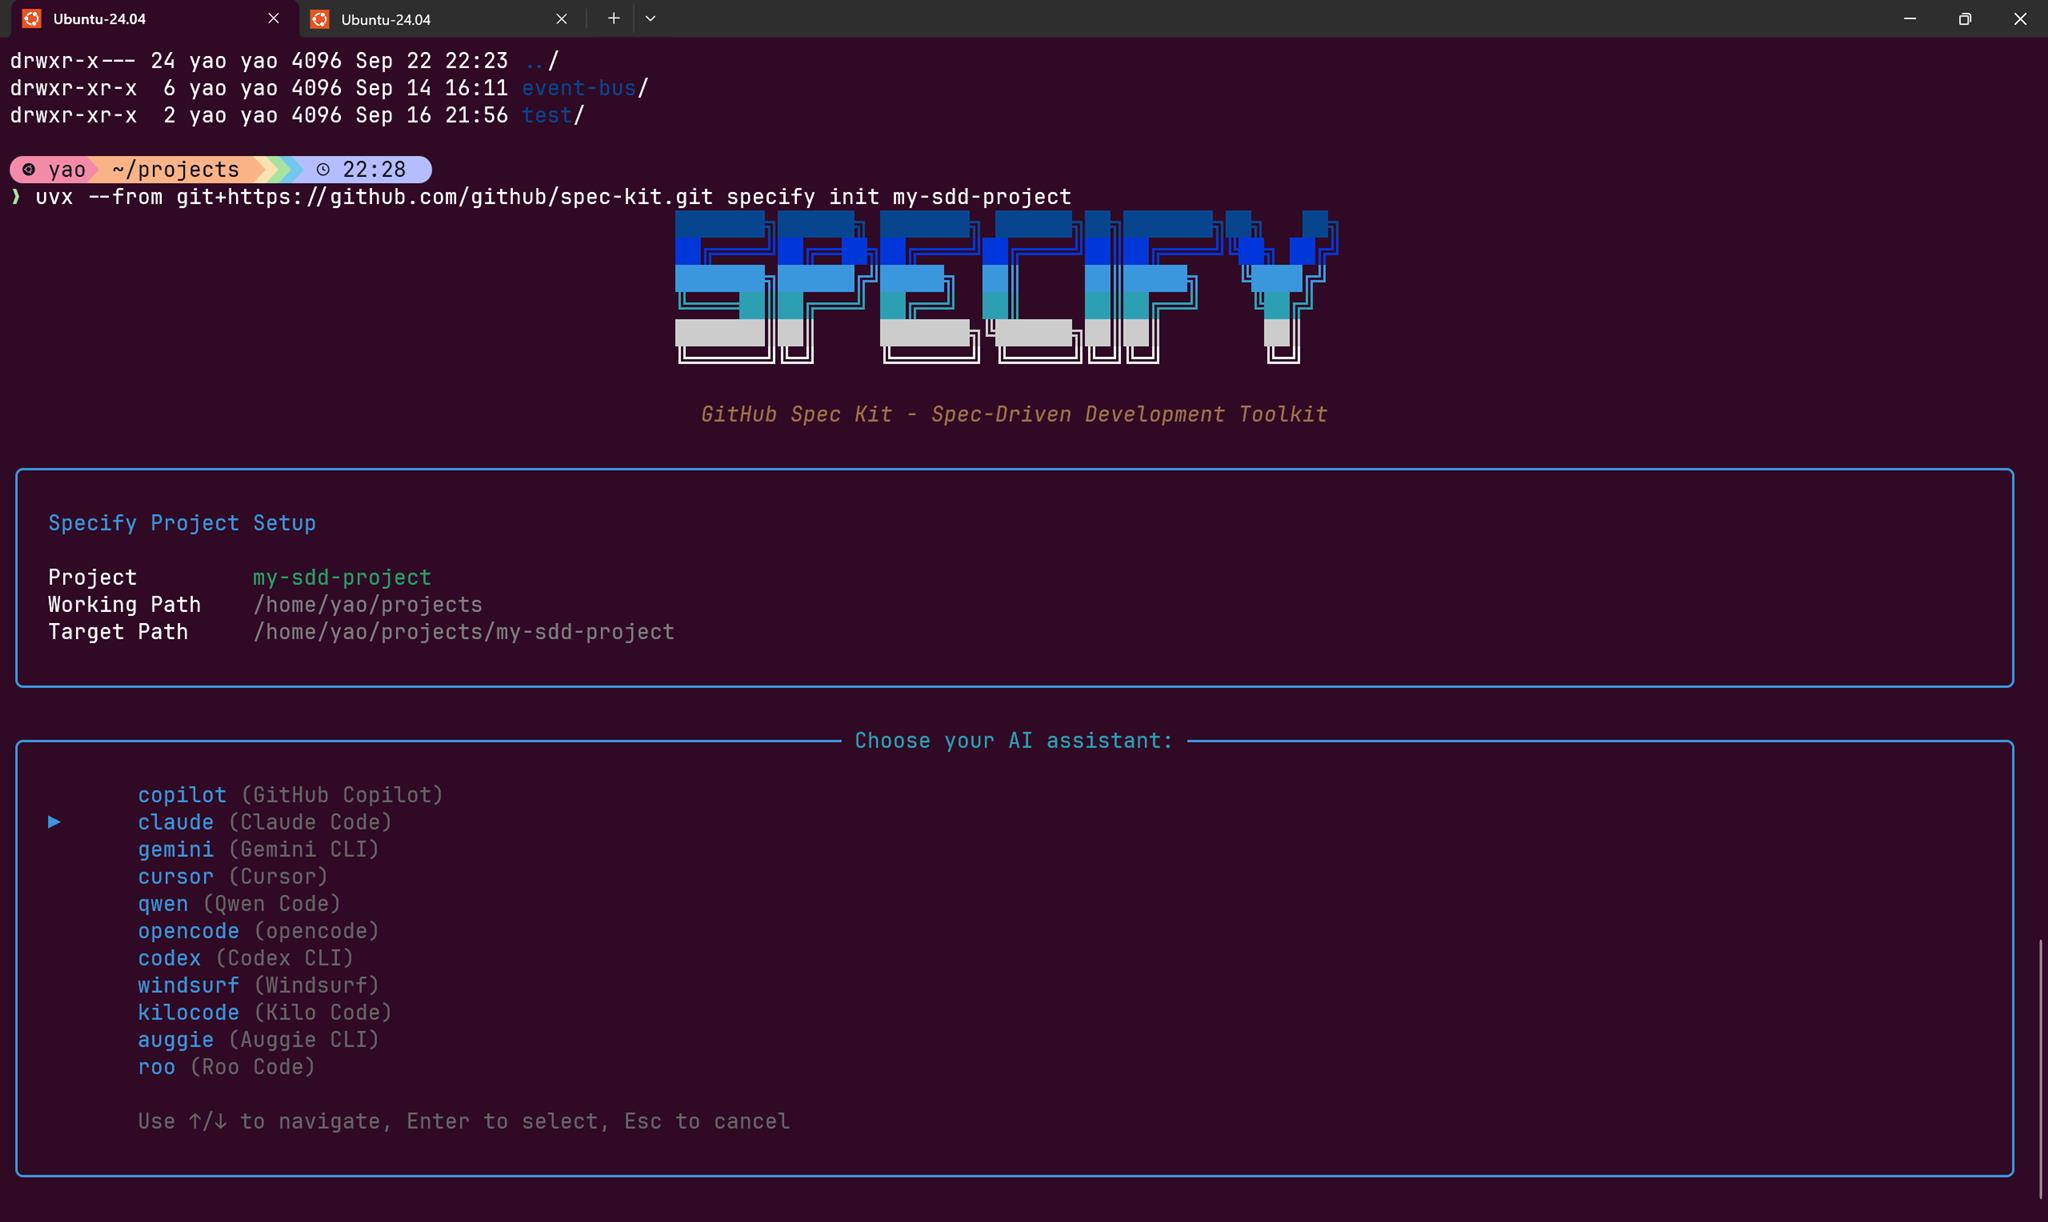This screenshot has width=2048, height=1222.
Task: Pick the roo (Roo Code) entry
Action: coord(226,1067)
